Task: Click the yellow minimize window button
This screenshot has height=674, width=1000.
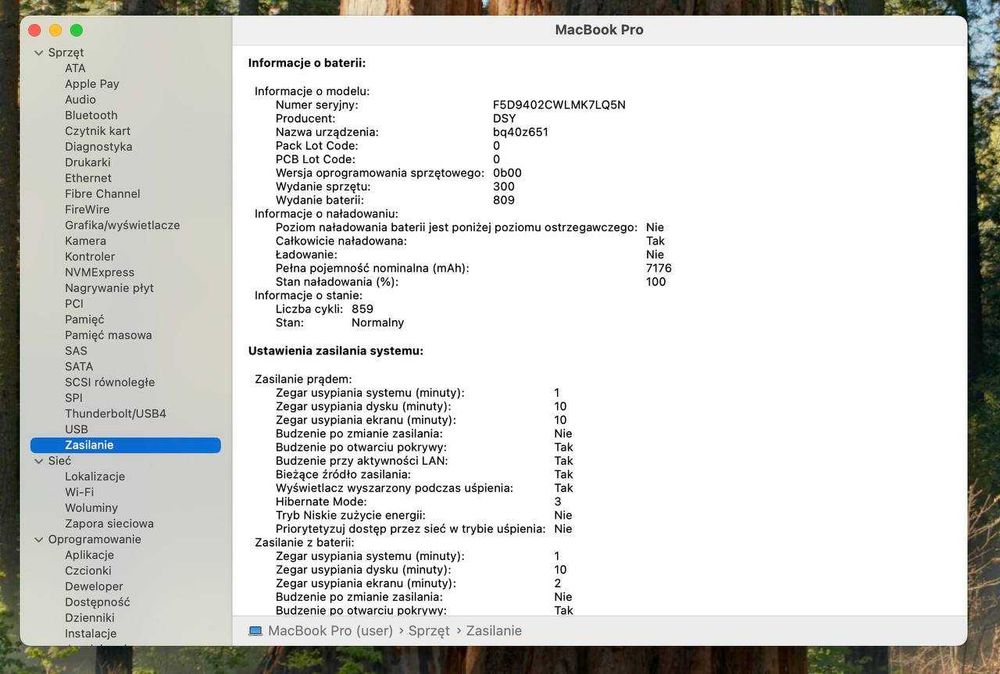Action: pos(55,31)
